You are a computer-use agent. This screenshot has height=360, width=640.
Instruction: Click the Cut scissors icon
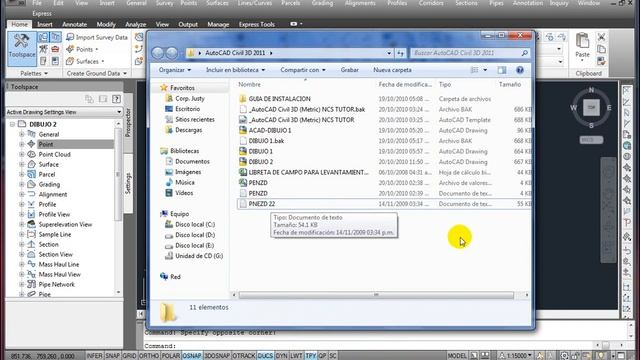(x=601, y=38)
